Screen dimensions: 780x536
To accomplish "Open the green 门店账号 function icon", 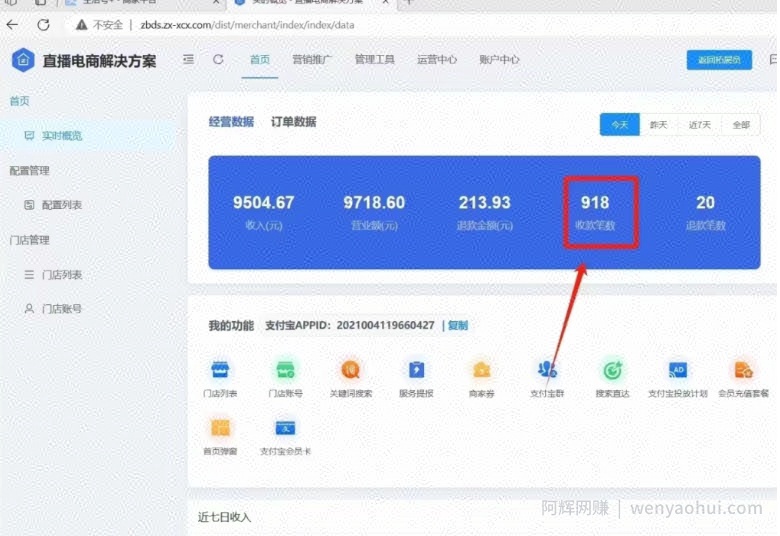I will click(x=286, y=370).
